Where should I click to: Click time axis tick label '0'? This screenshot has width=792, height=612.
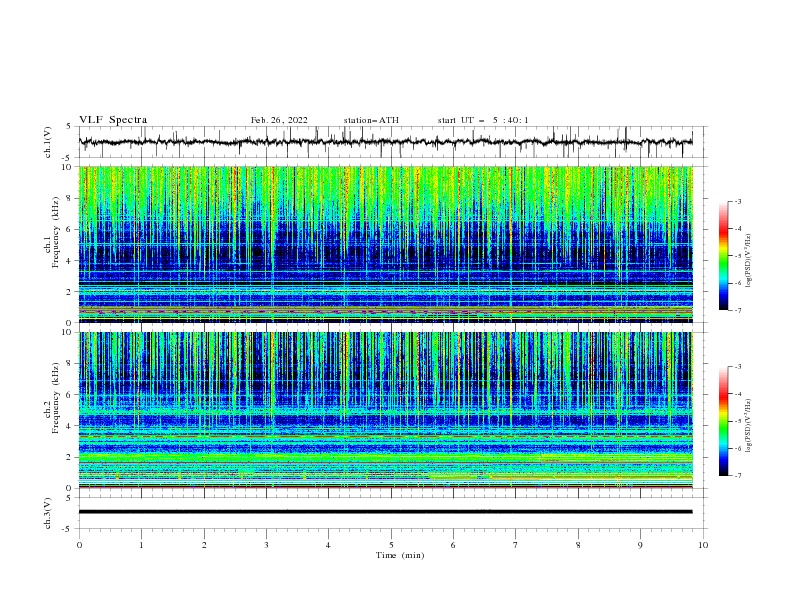click(x=79, y=545)
